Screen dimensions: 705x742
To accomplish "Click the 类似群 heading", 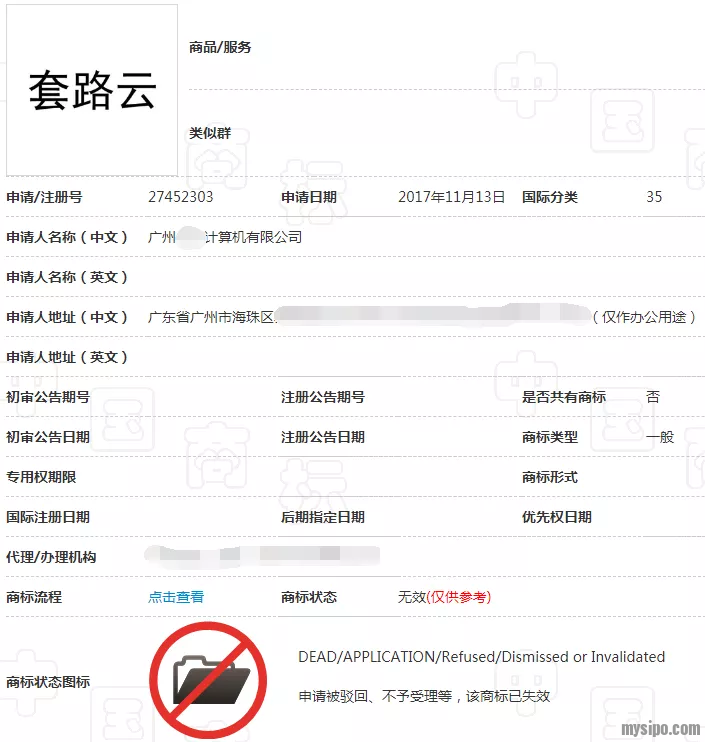I will (210, 133).
